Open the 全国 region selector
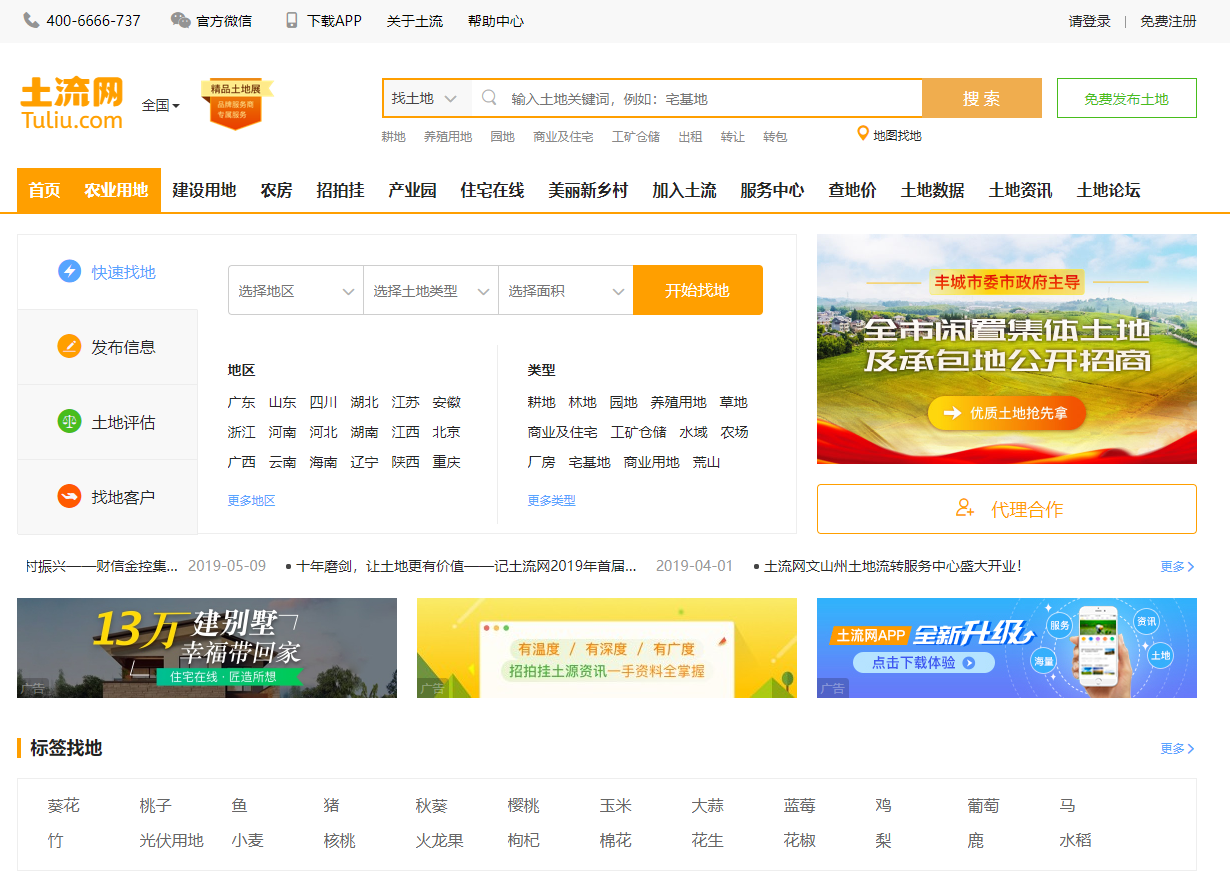The height and width of the screenshot is (879, 1230). (x=160, y=105)
